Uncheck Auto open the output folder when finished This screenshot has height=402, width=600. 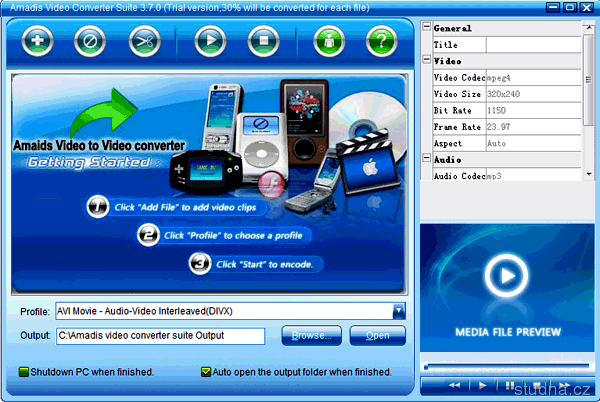(206, 372)
